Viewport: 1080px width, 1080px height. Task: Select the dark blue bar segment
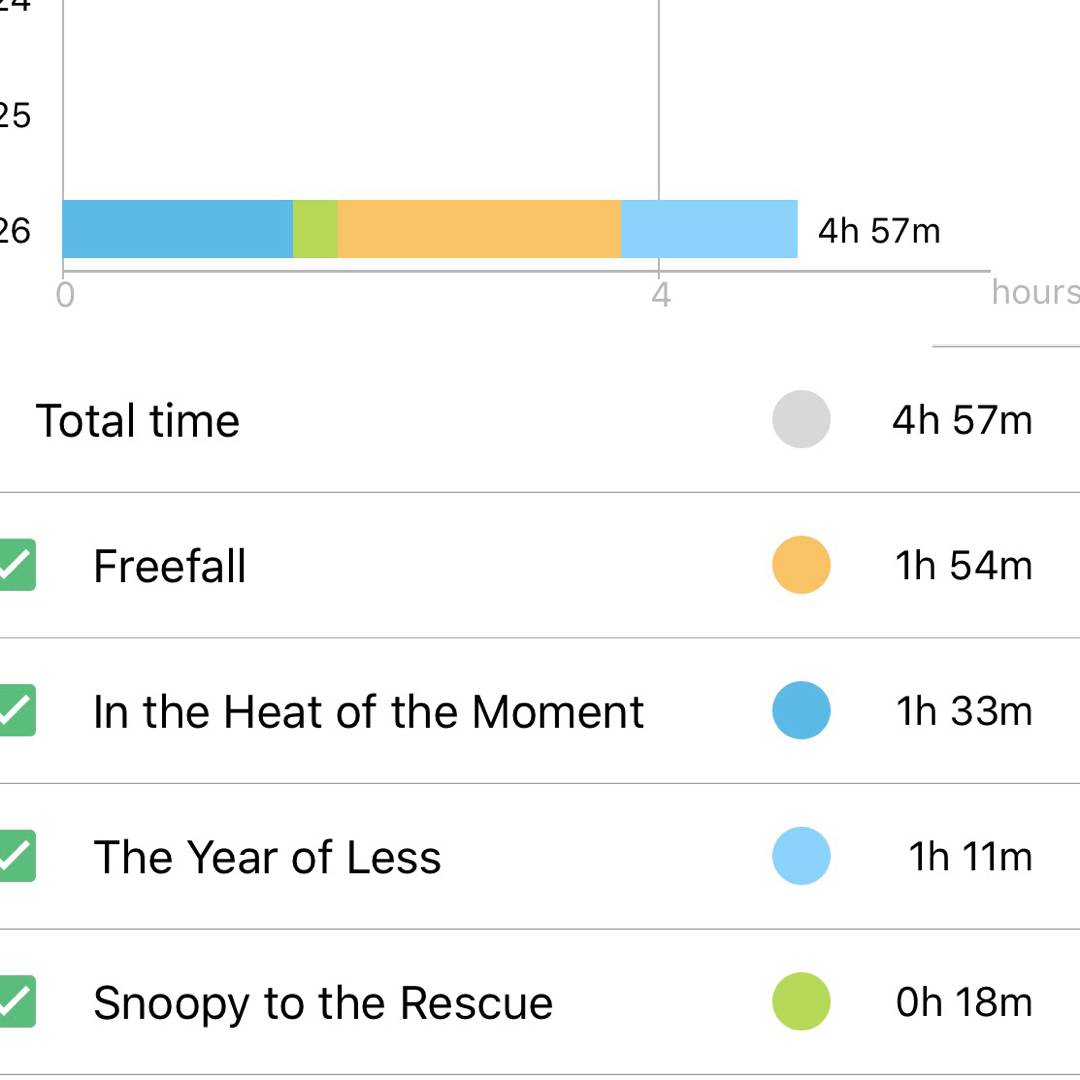click(177, 229)
